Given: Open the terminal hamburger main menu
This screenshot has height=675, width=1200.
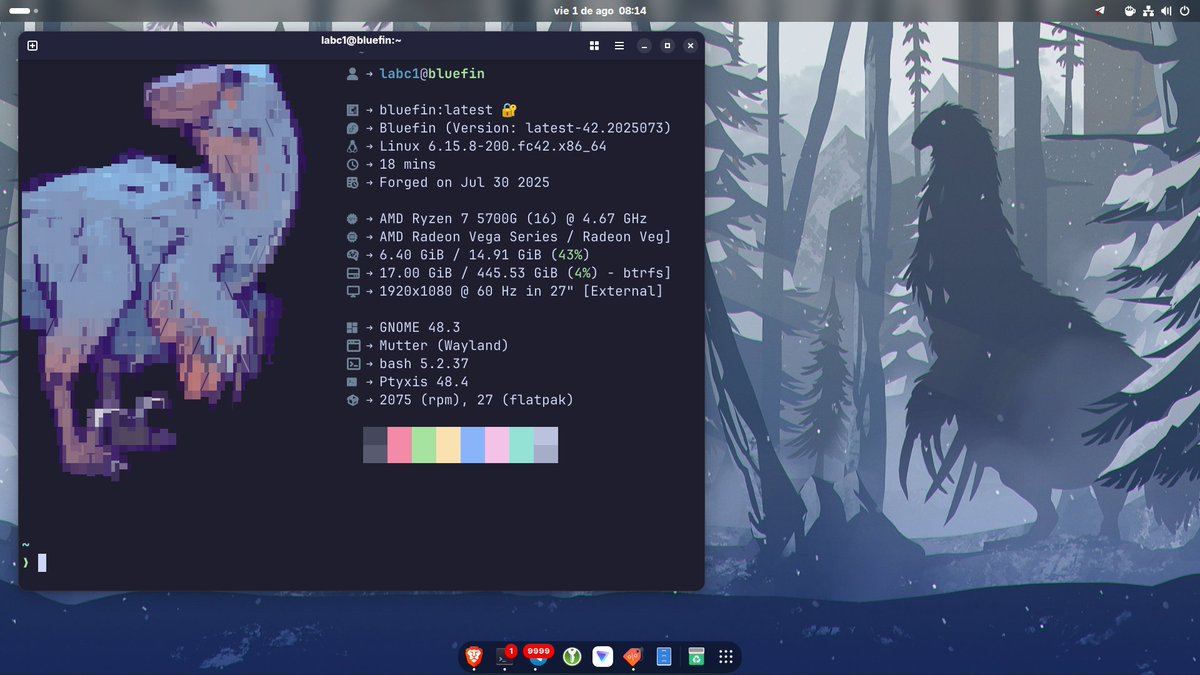Looking at the screenshot, I should click(619, 45).
